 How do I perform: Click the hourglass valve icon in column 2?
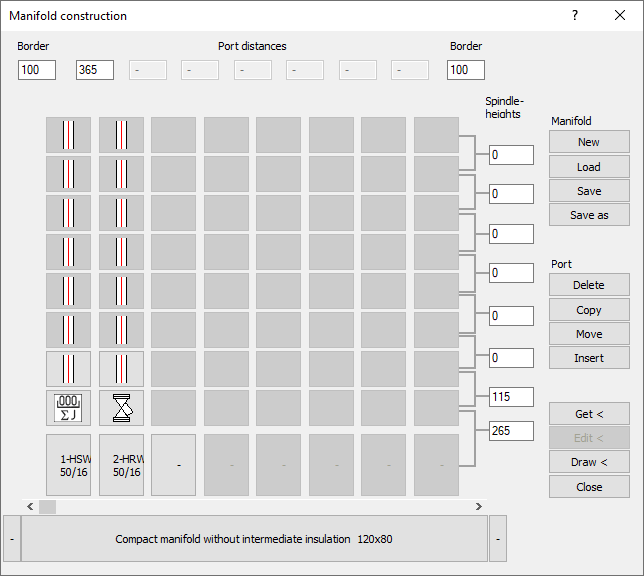point(122,408)
